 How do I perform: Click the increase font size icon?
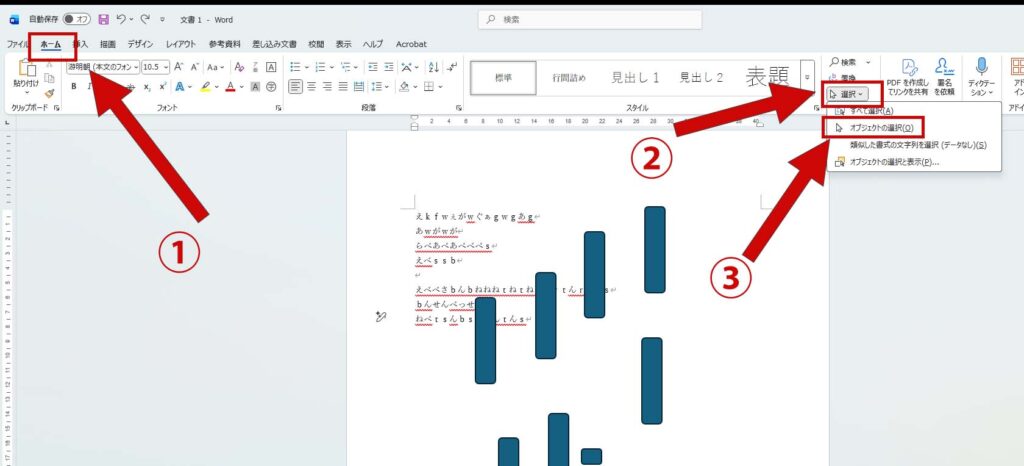[x=179, y=66]
